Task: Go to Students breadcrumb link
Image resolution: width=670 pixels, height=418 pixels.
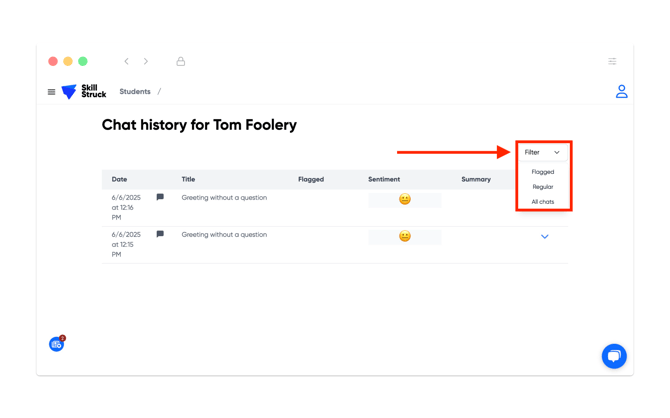Action: (135, 91)
